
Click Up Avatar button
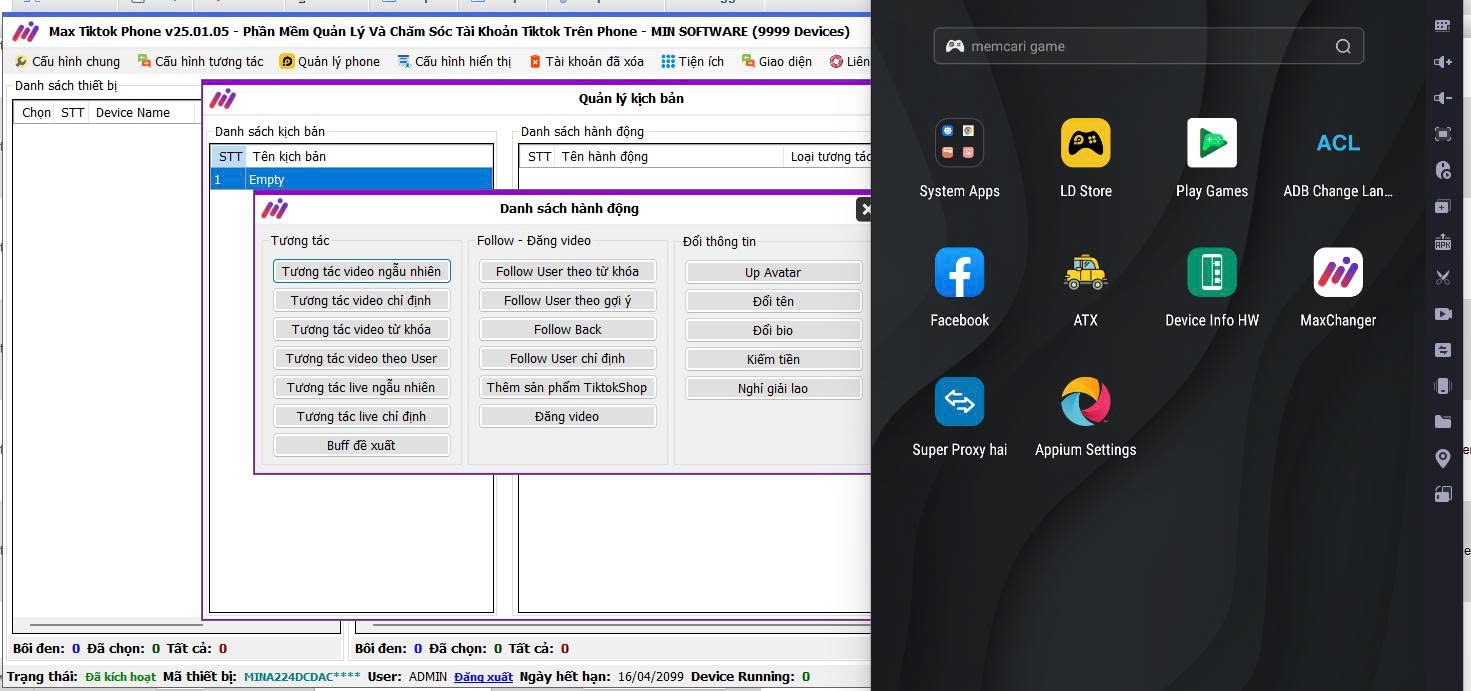pos(773,272)
